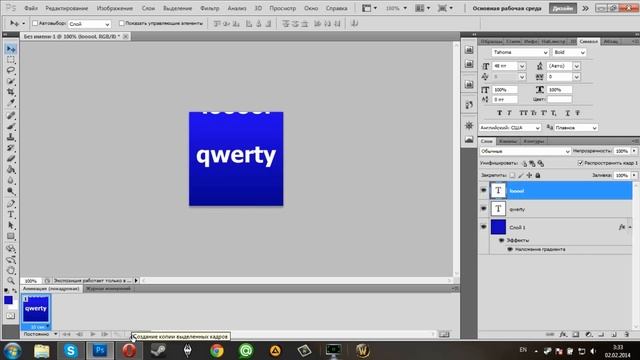Open the Редактирование menu
This screenshot has width=640, height=360.
pos(67,8)
